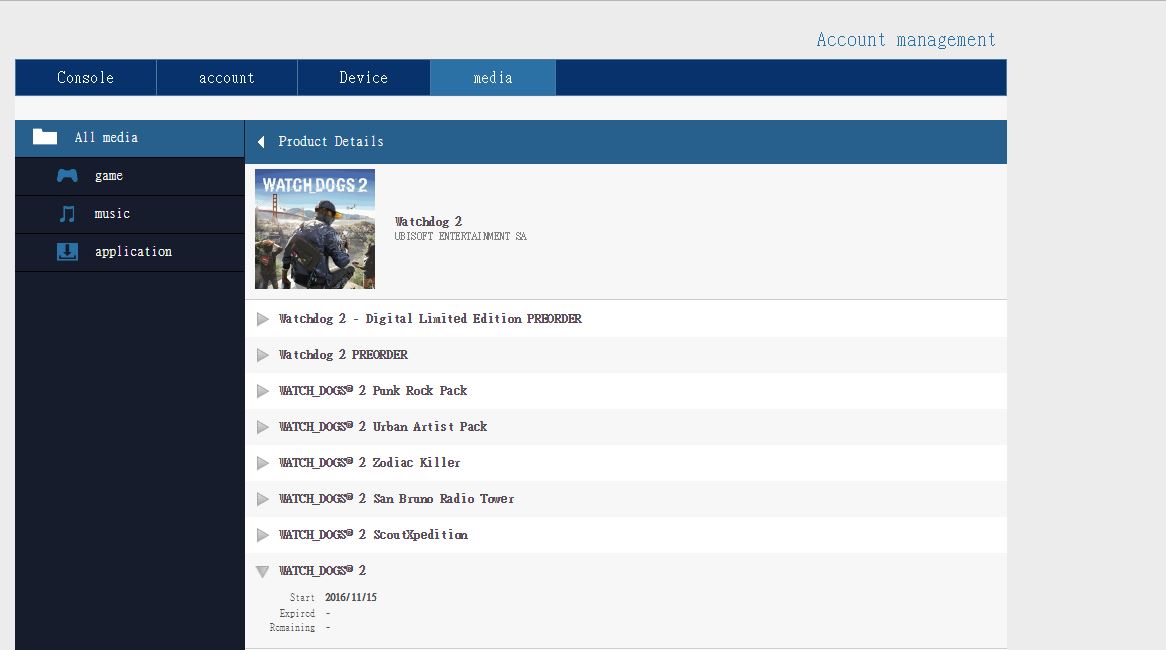Expand the Zodiac Killer entry
Image resolution: width=1166 pixels, height=650 pixels.
[x=262, y=463]
